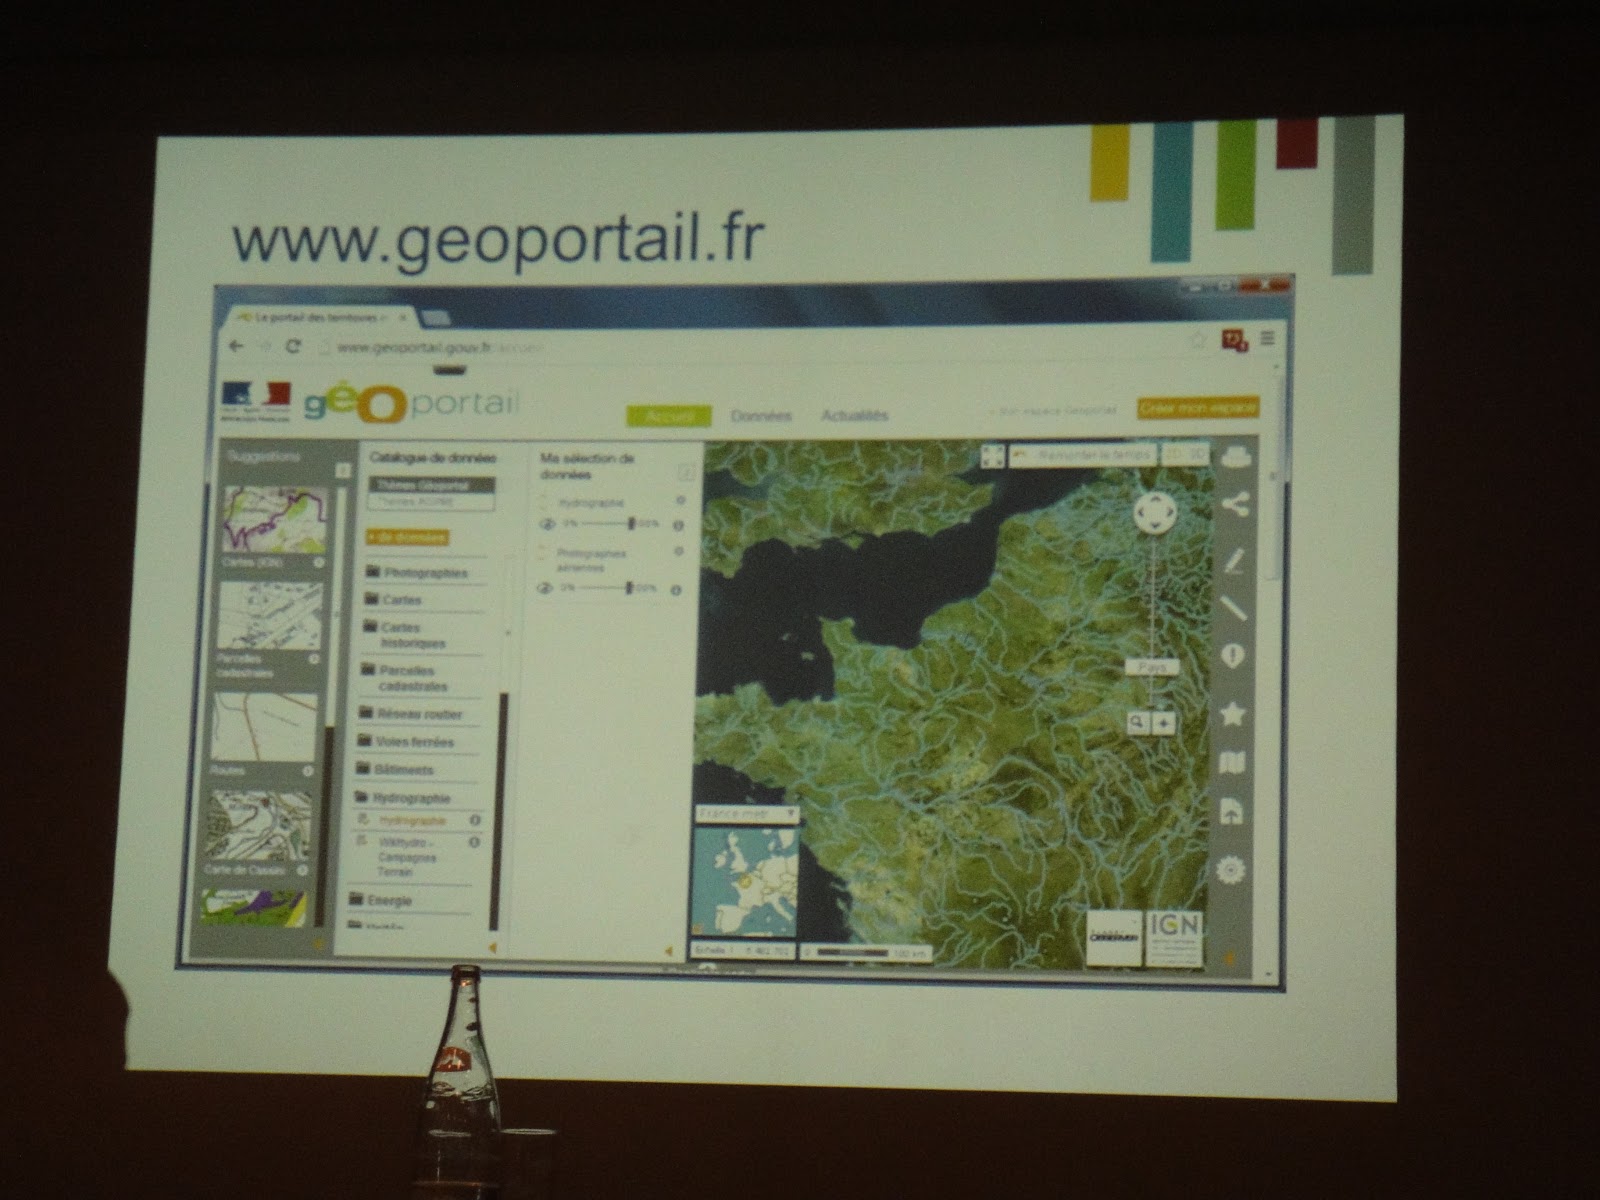Open the share tool in the map sidebar
Screen dimensions: 1600x1200
coord(1235,505)
